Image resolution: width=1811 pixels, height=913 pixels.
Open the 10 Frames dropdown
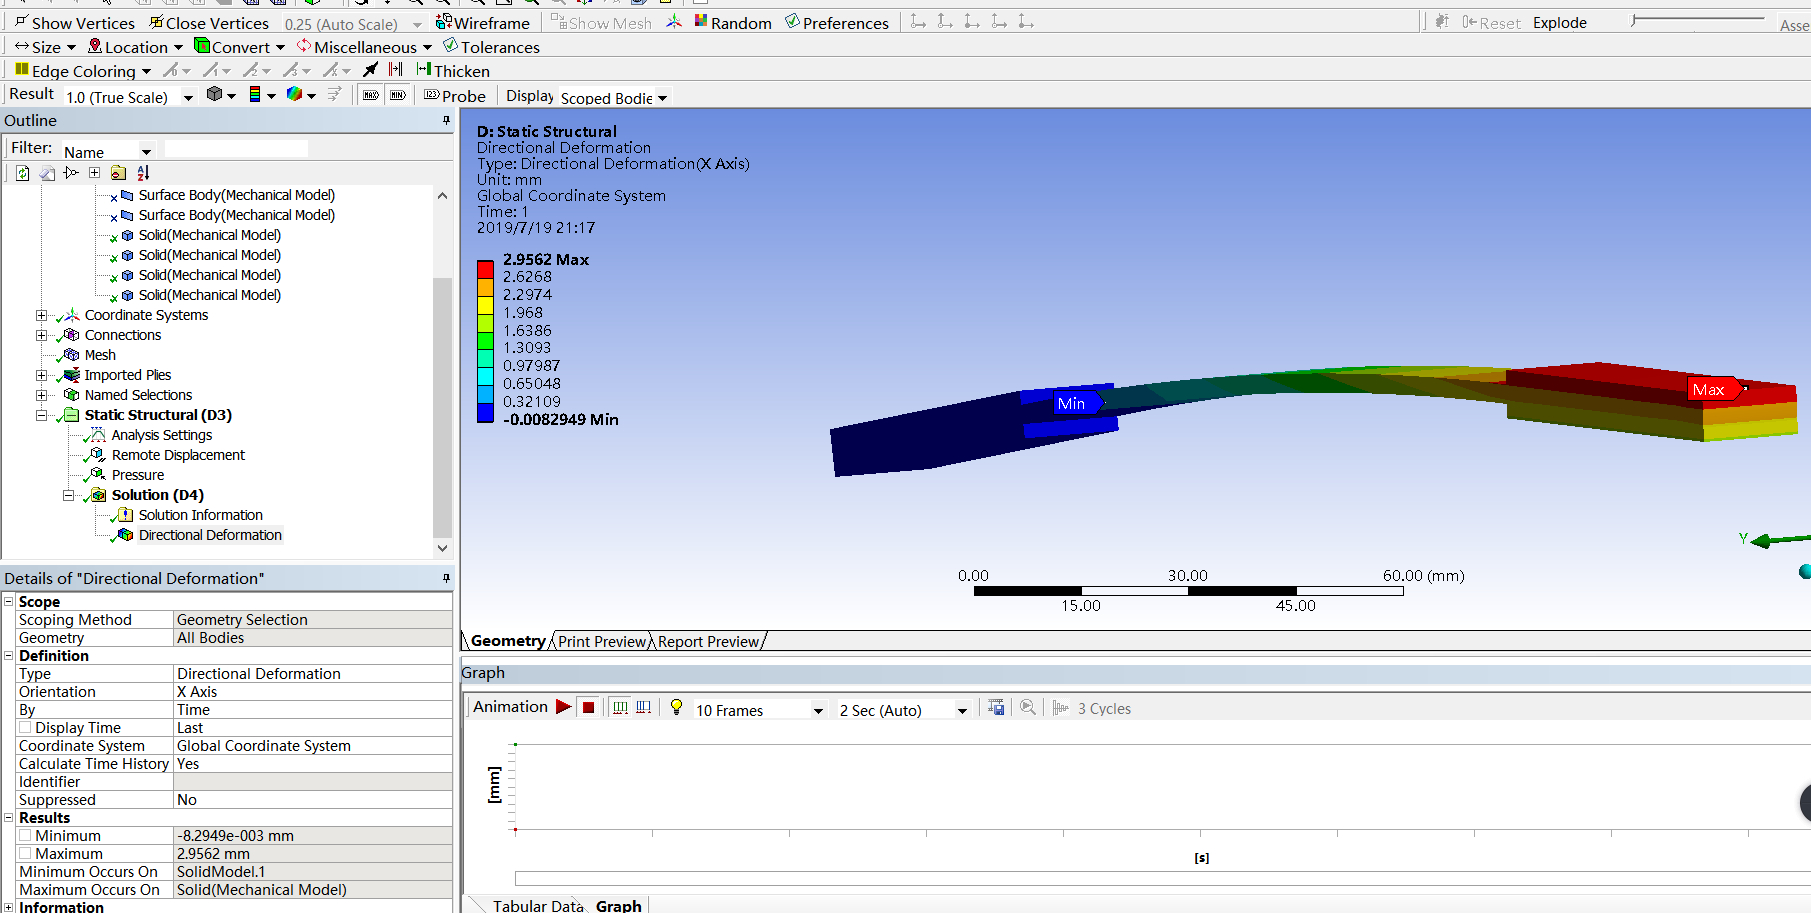[x=817, y=710]
